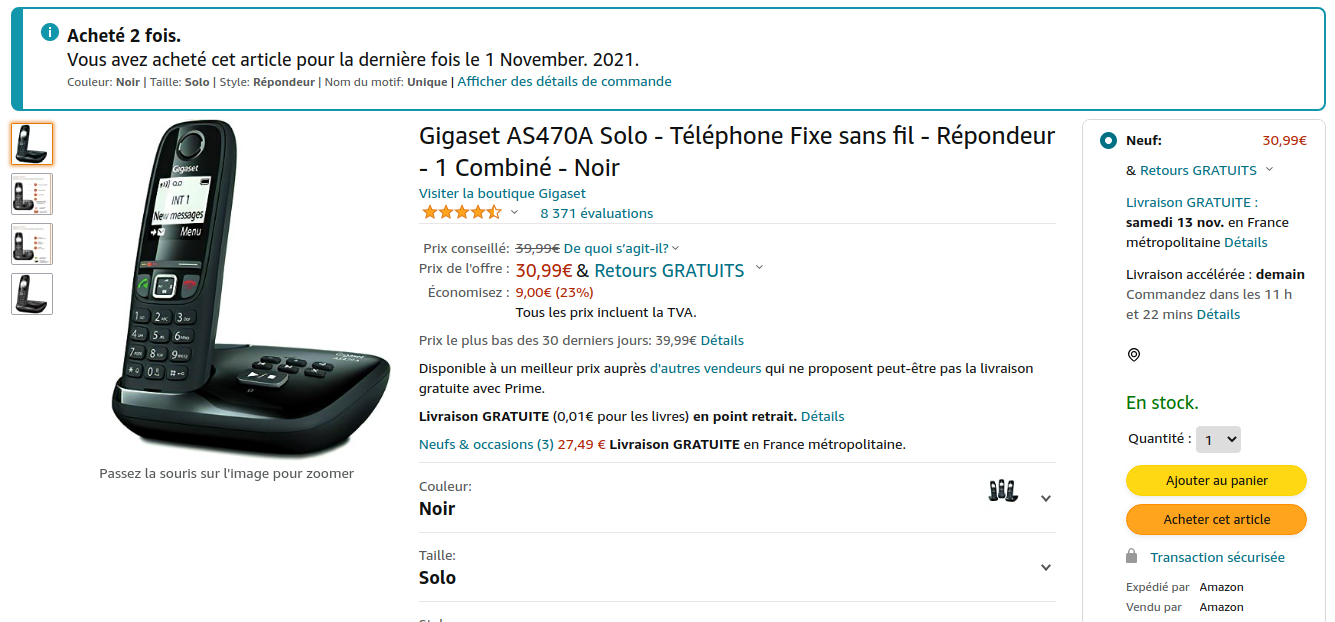
Task: Select the first product thumbnail
Action: coord(32,144)
